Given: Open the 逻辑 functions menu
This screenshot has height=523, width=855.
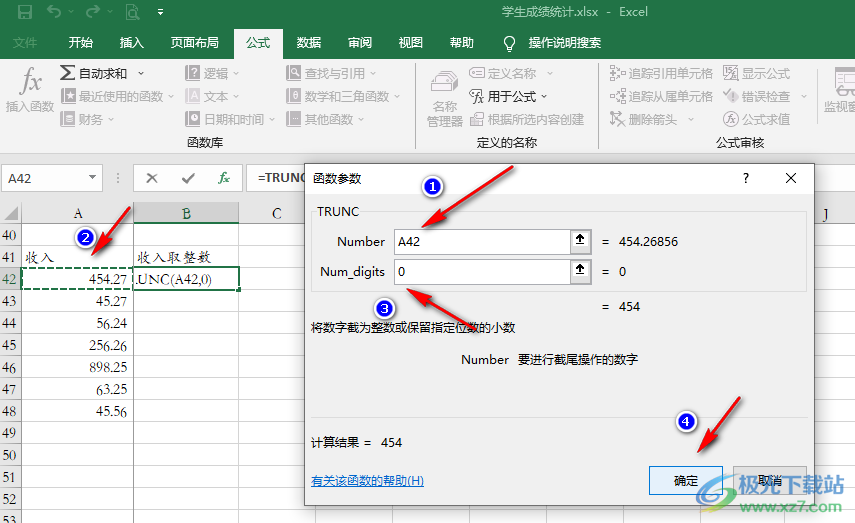Looking at the screenshot, I should coord(212,73).
